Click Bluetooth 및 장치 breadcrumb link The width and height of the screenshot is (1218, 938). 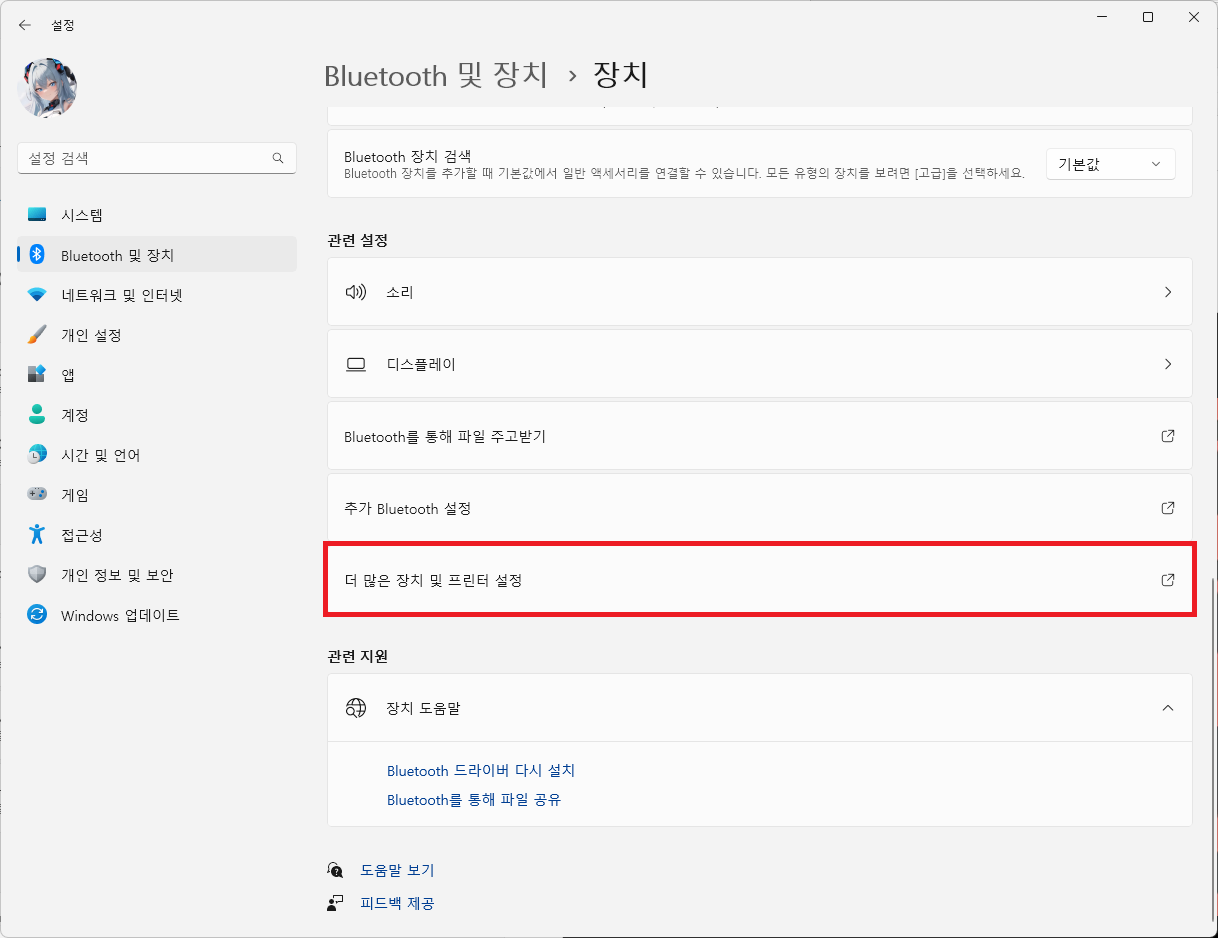[x=436, y=75]
